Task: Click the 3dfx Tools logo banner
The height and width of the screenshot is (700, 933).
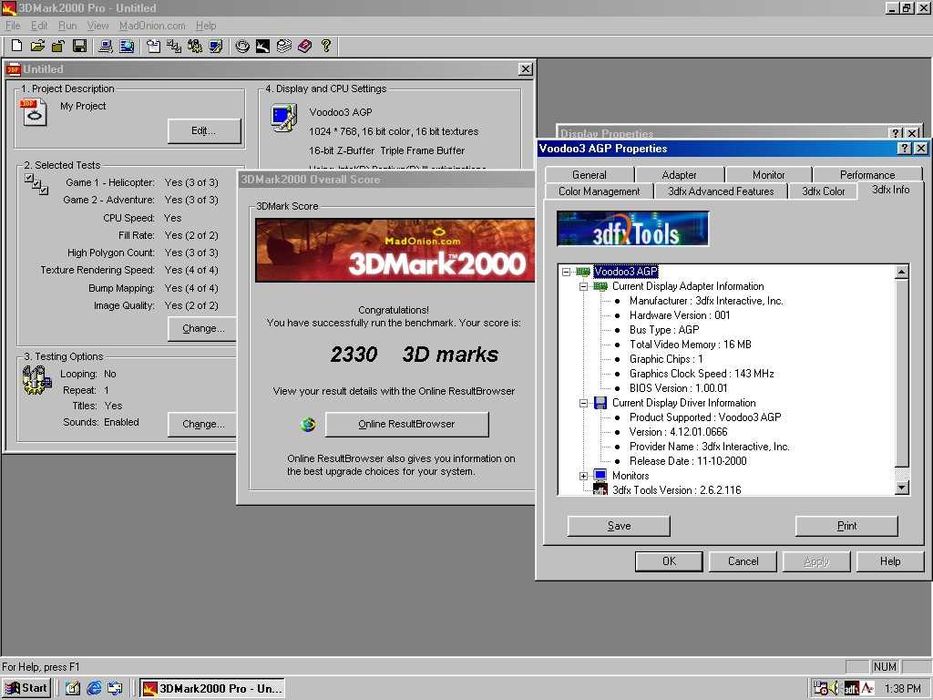Action: pyautogui.click(x=633, y=229)
